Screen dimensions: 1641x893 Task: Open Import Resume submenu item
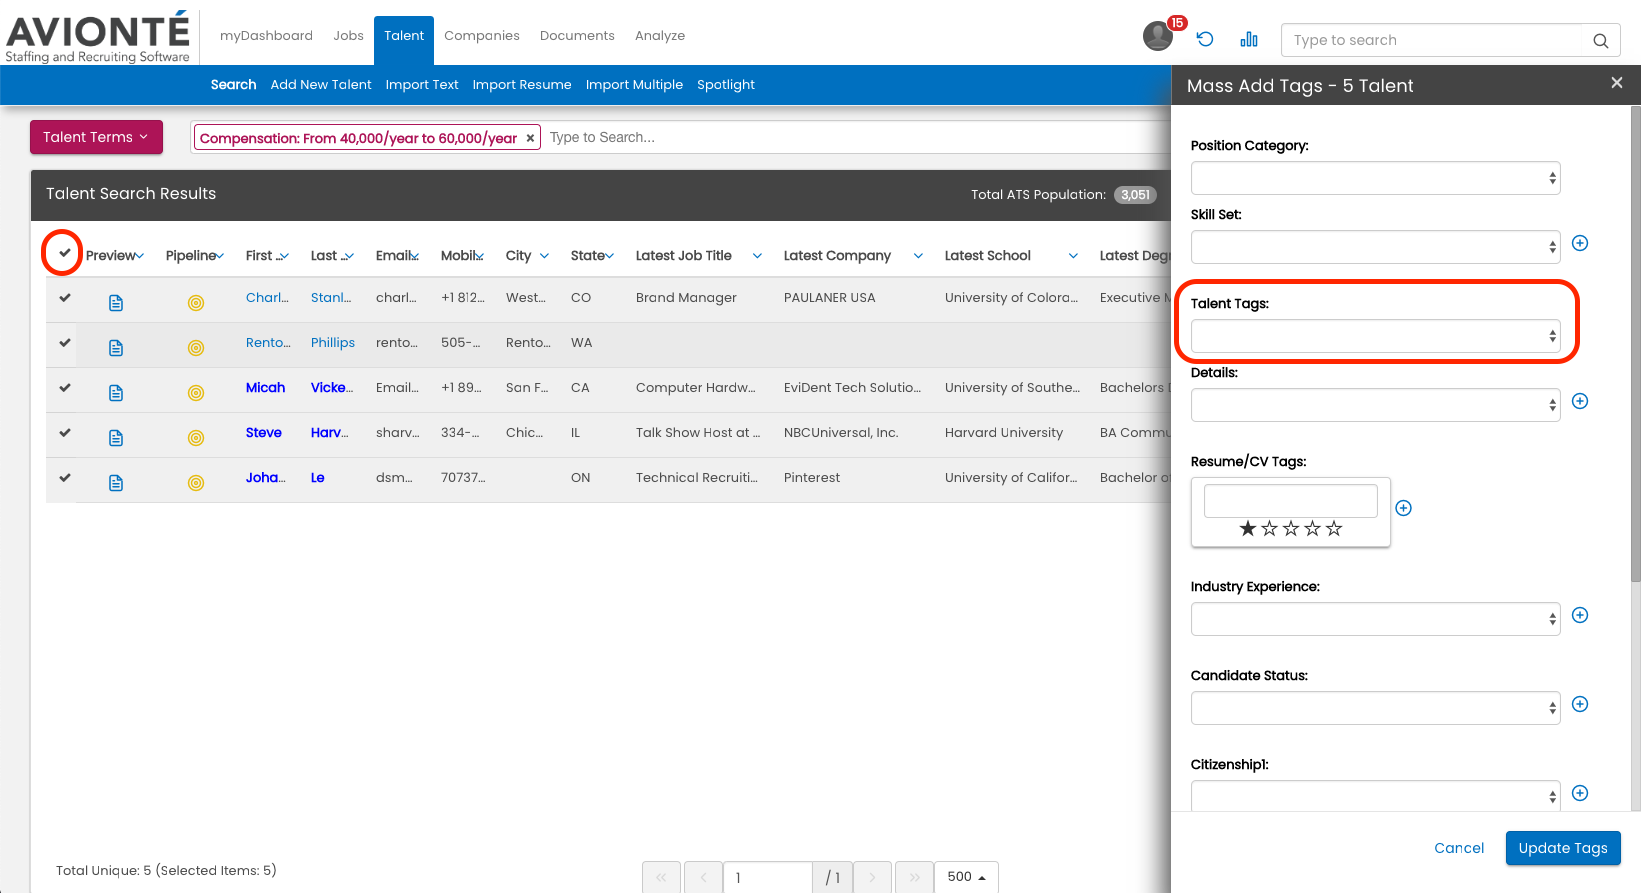coord(522,85)
